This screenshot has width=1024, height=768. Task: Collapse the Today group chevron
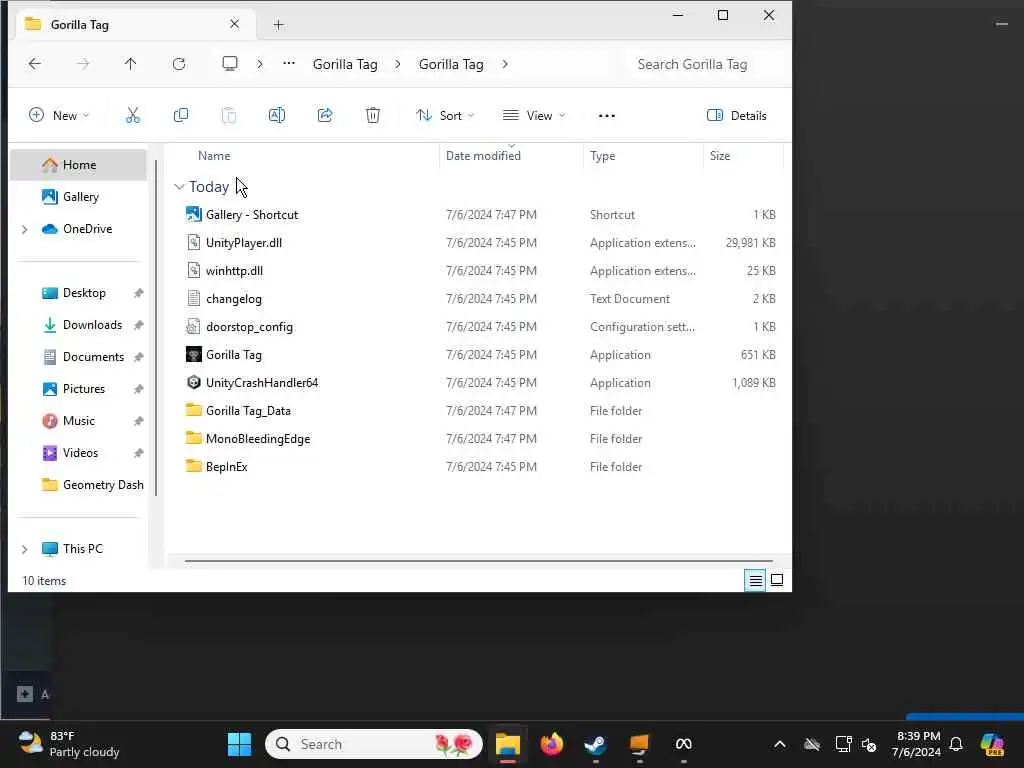click(x=179, y=187)
